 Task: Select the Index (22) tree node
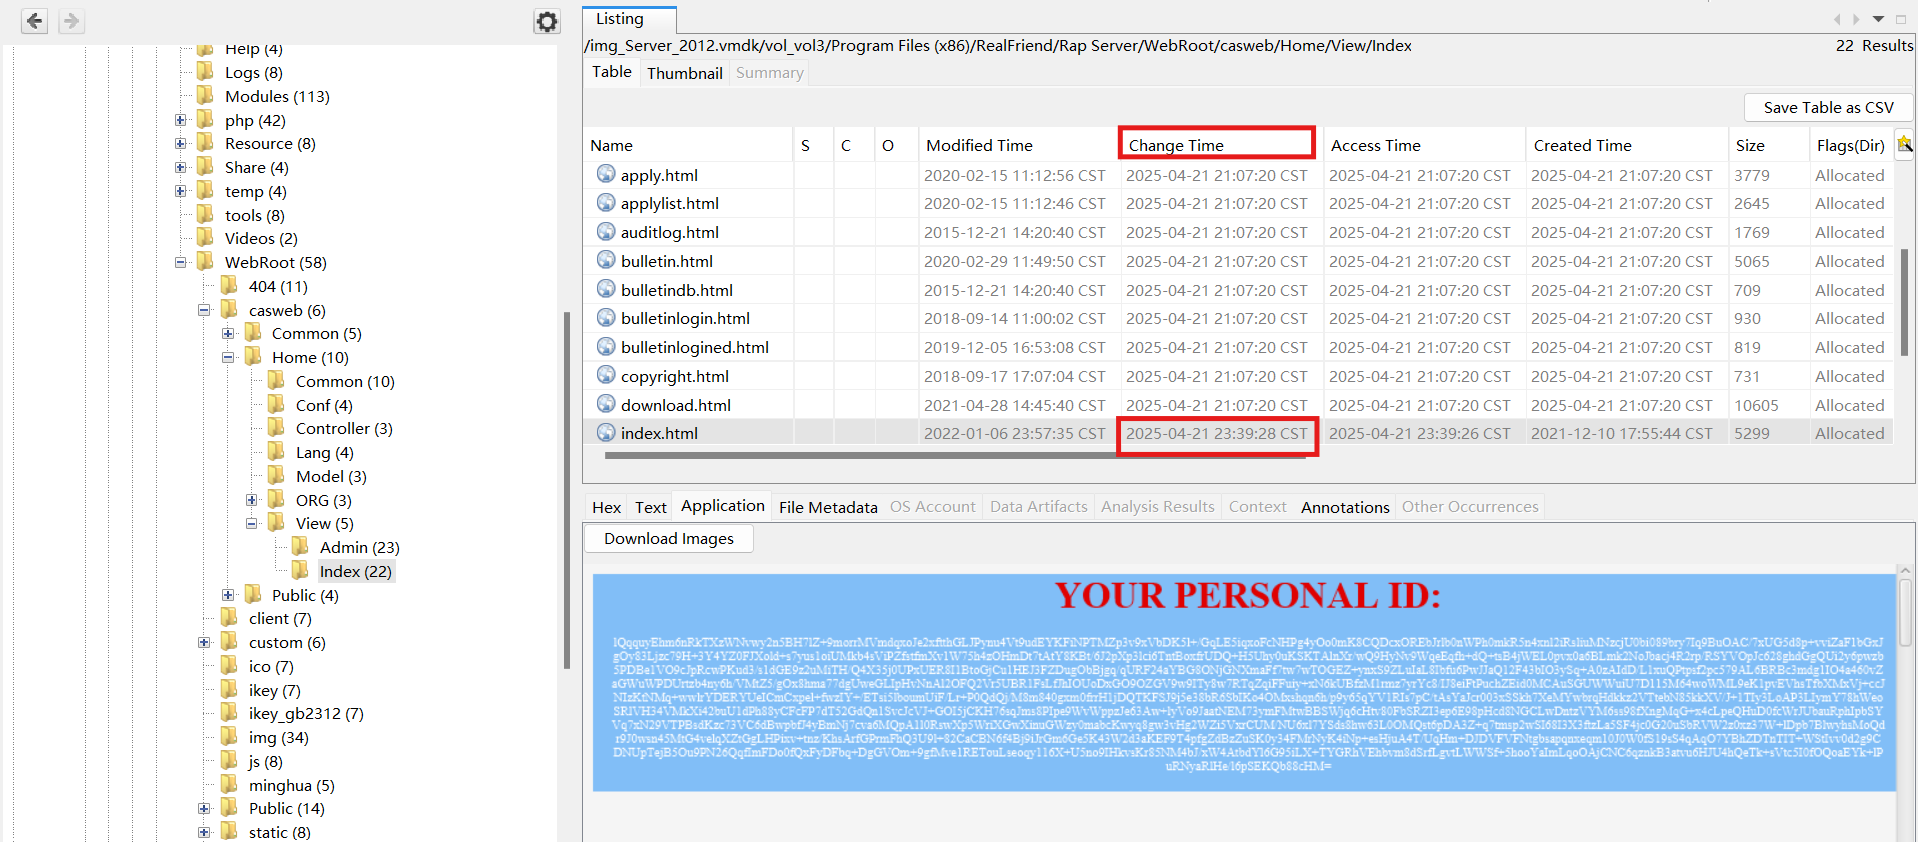pos(355,571)
